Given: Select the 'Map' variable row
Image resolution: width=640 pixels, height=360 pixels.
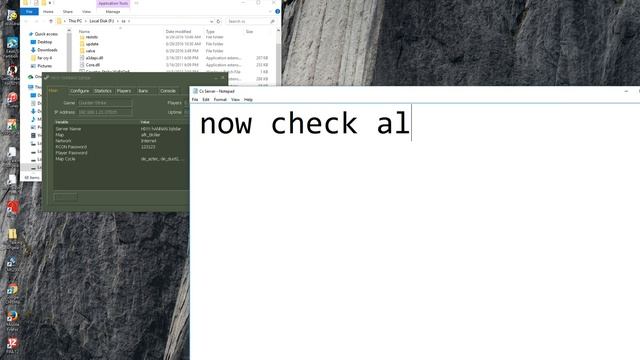Looking at the screenshot, I should (x=121, y=135).
